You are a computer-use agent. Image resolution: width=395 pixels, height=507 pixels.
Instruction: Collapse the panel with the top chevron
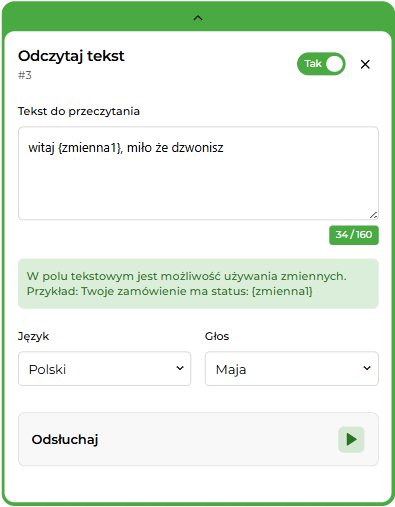click(x=198, y=18)
